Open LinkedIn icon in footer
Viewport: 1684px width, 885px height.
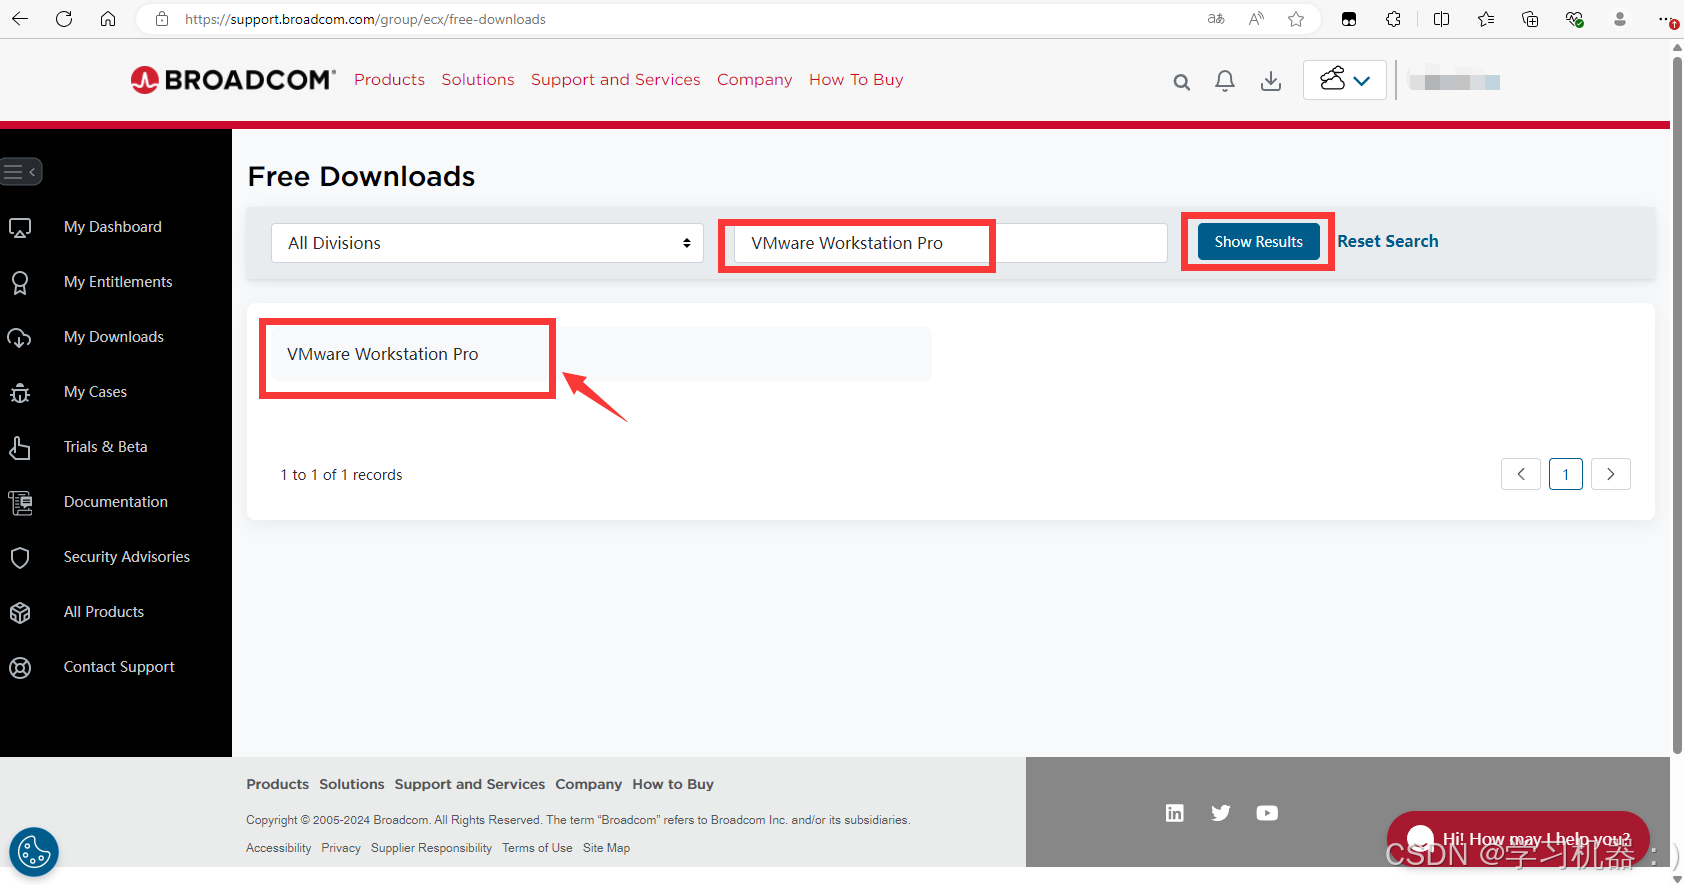tap(1175, 813)
